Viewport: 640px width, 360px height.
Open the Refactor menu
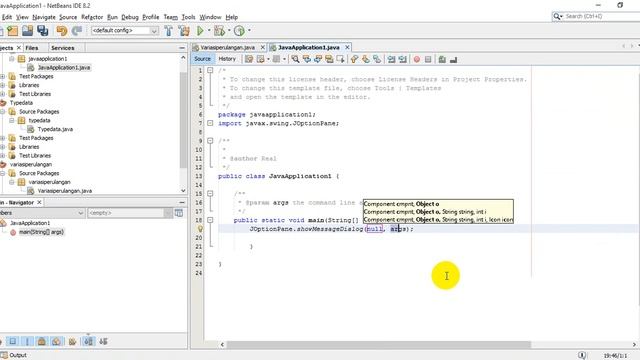point(92,17)
